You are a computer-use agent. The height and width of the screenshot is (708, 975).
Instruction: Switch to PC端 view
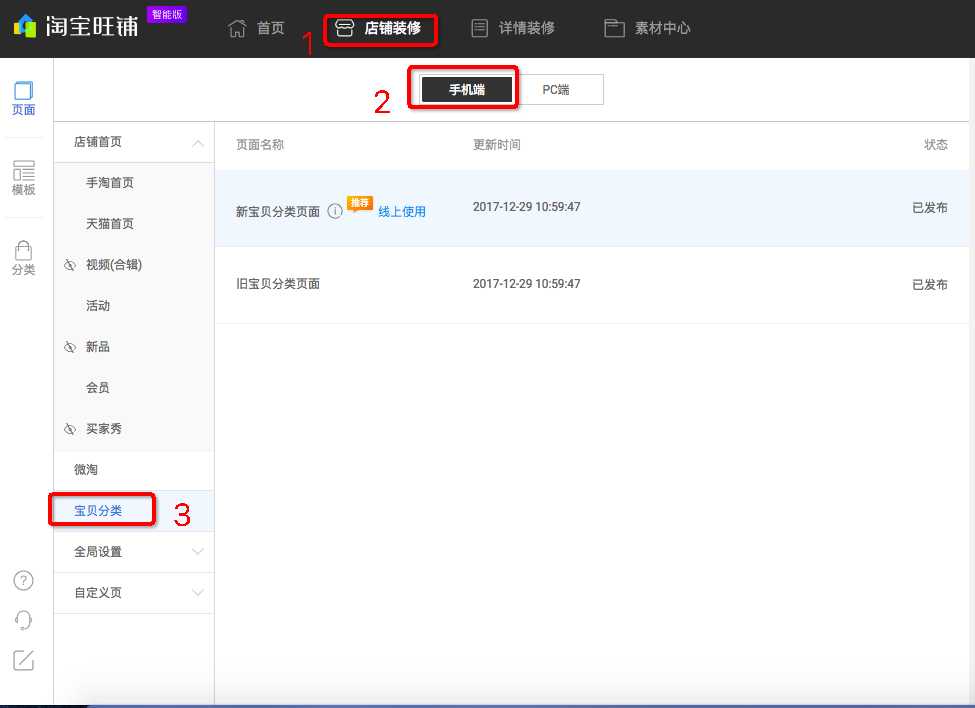tap(556, 90)
